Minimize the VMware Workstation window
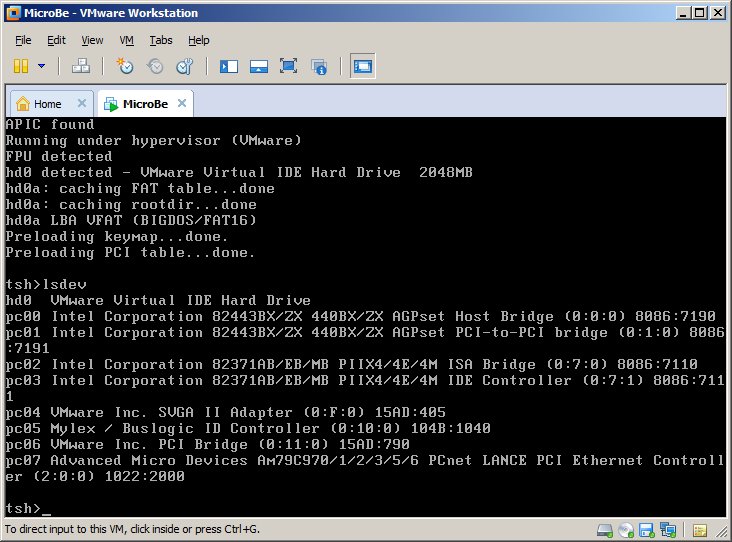The width and height of the screenshot is (732, 542). 683,13
